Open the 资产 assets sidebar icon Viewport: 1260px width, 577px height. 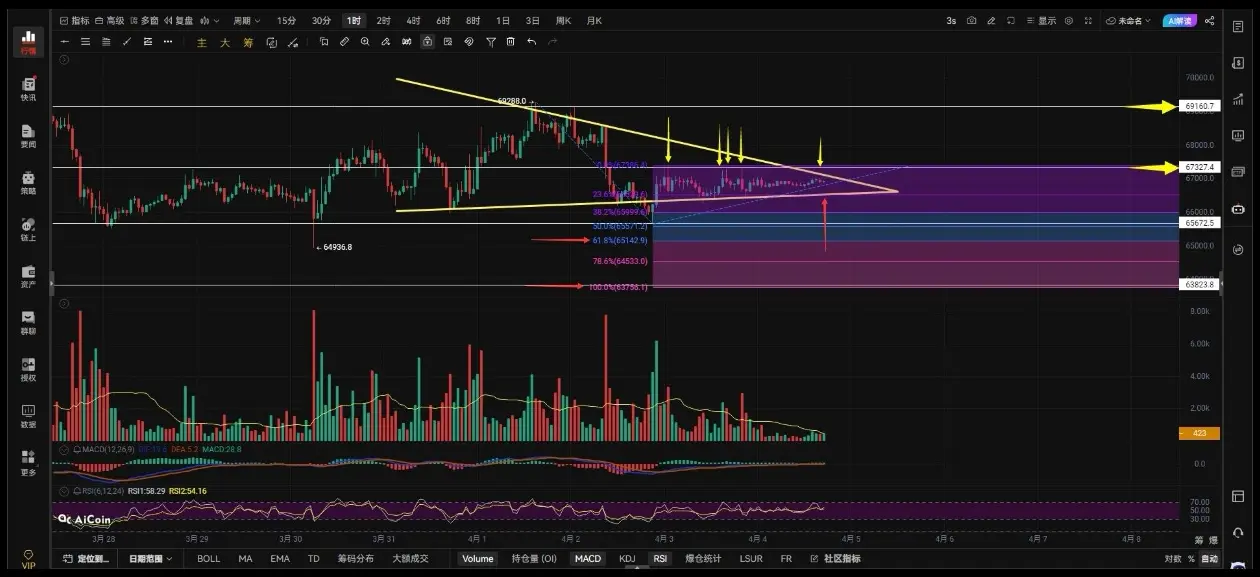[x=28, y=276]
